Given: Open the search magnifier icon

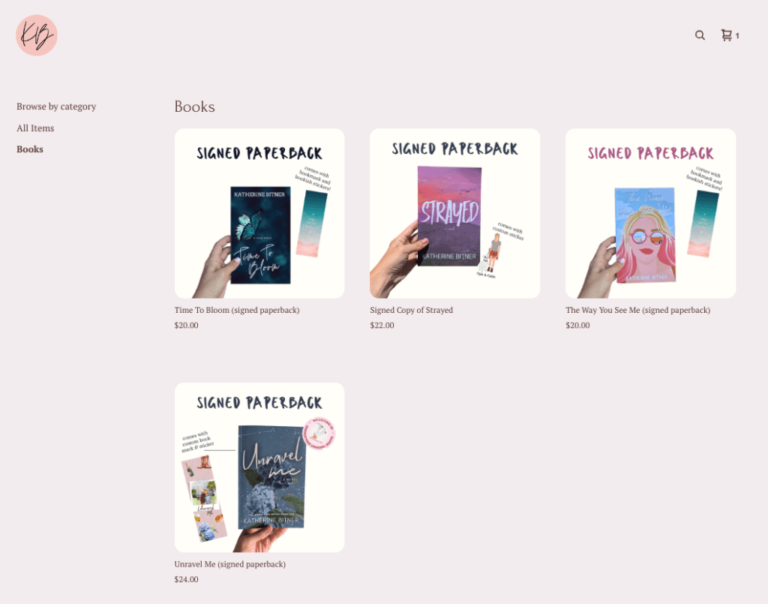Looking at the screenshot, I should (x=700, y=35).
